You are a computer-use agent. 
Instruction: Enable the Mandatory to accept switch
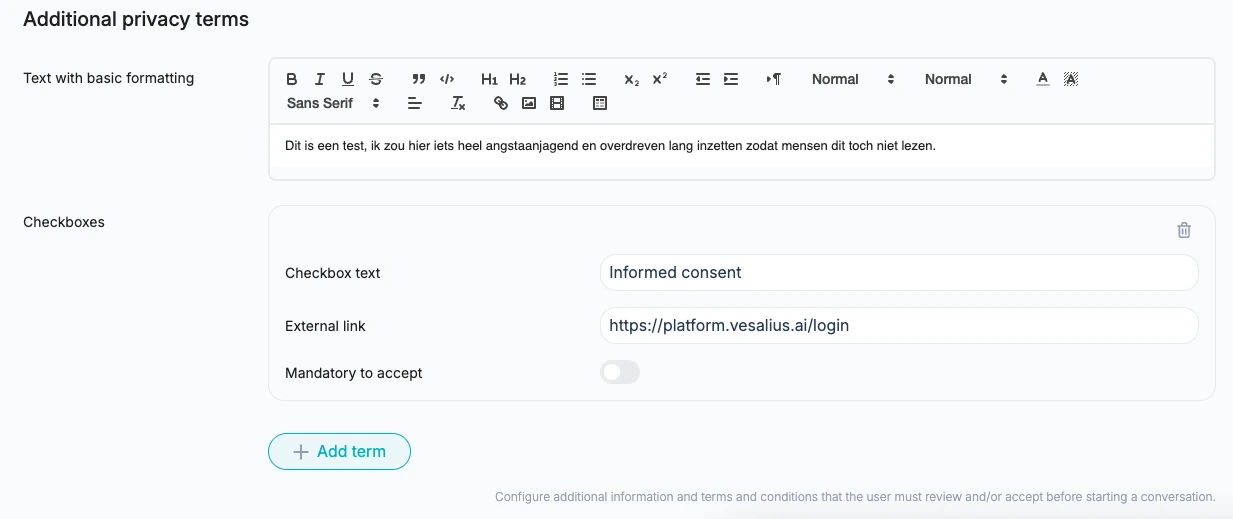click(x=620, y=373)
